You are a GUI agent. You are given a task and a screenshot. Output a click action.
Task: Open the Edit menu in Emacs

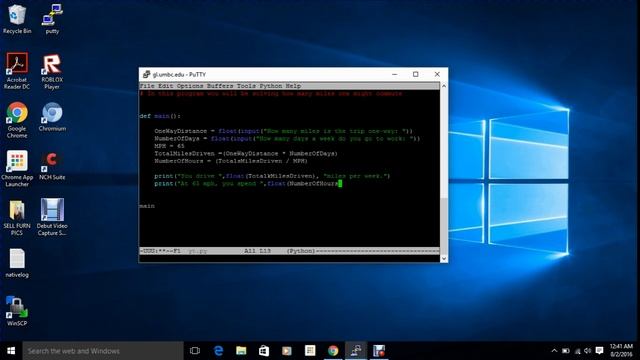pyautogui.click(x=165, y=86)
